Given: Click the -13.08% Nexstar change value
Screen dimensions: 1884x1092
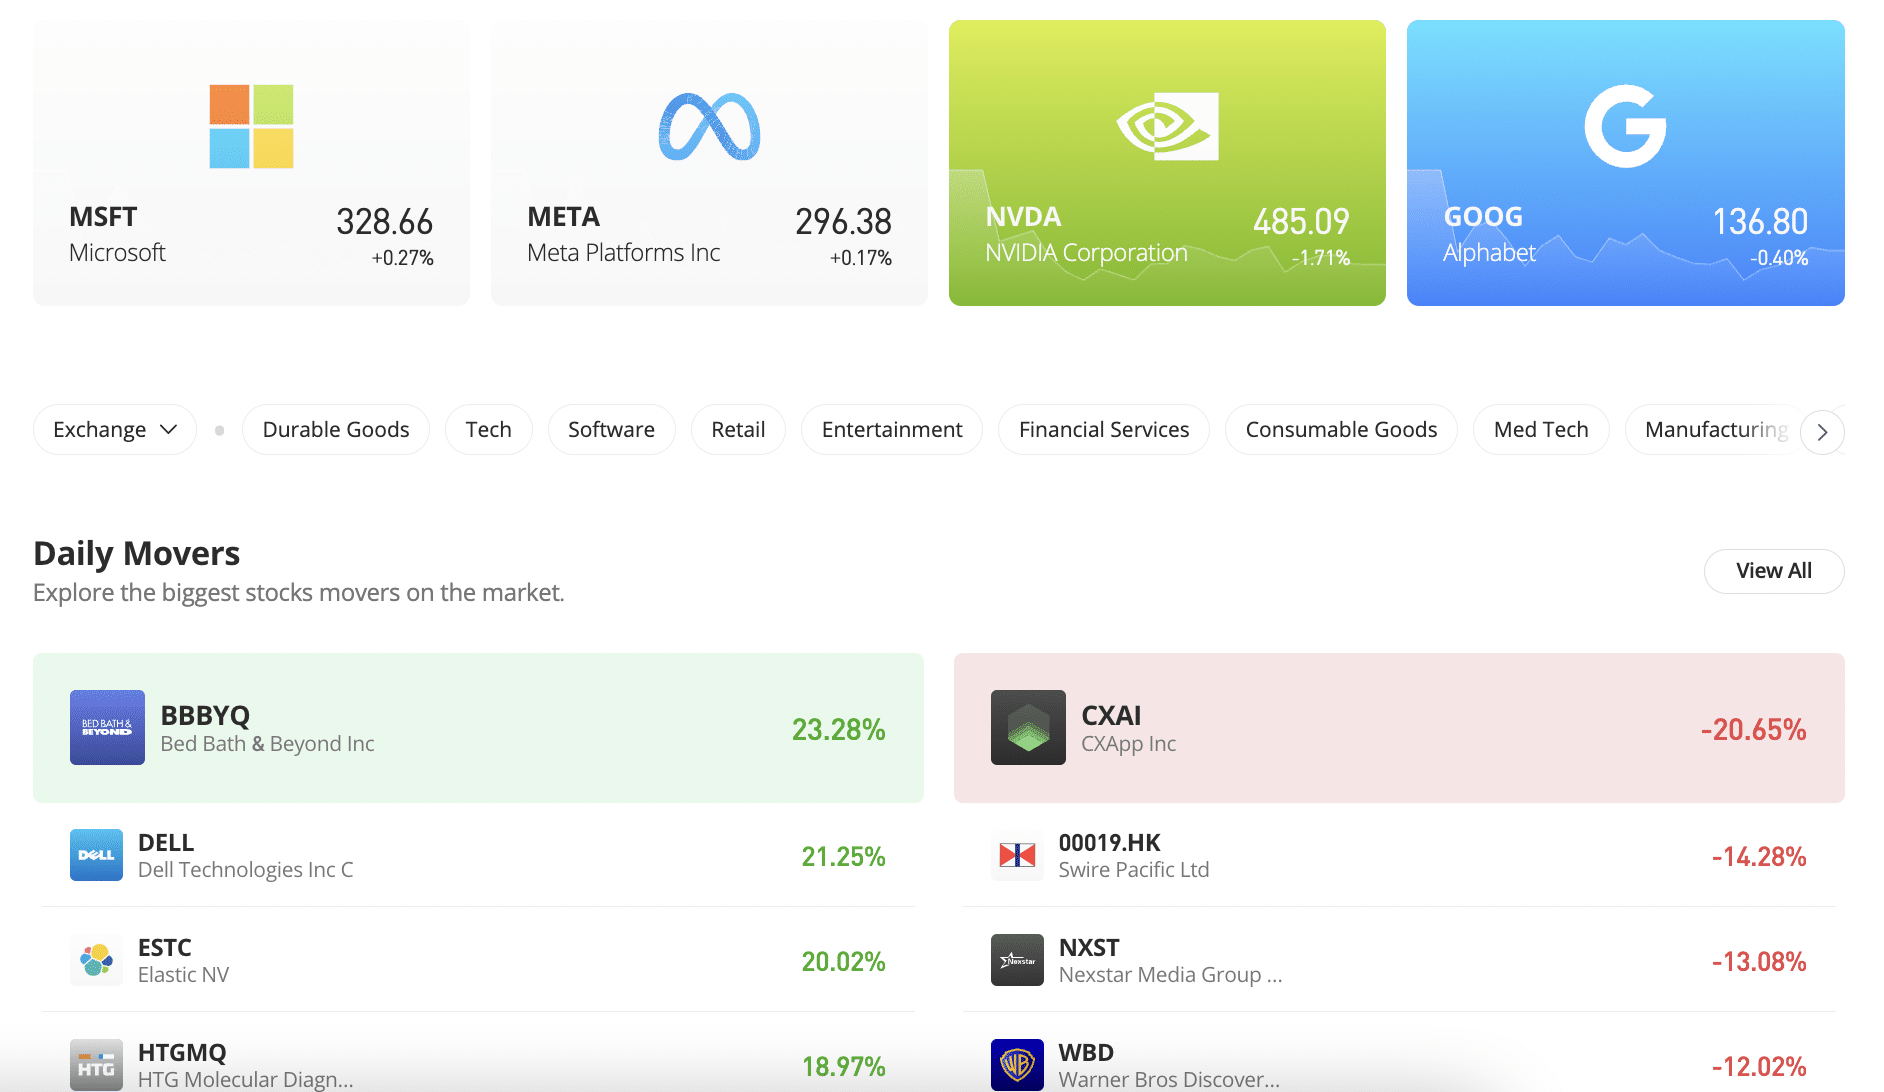Looking at the screenshot, I should click(1759, 962).
